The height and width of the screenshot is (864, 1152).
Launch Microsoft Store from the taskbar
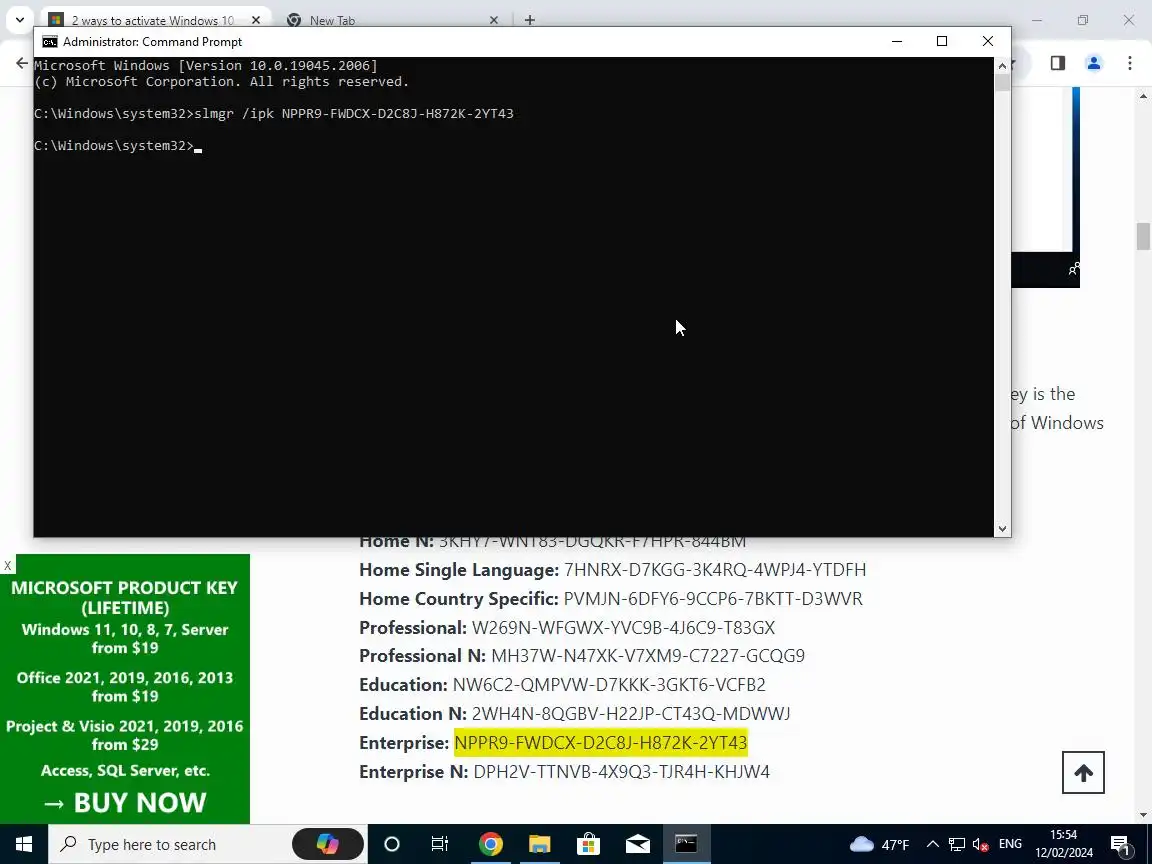coord(588,844)
